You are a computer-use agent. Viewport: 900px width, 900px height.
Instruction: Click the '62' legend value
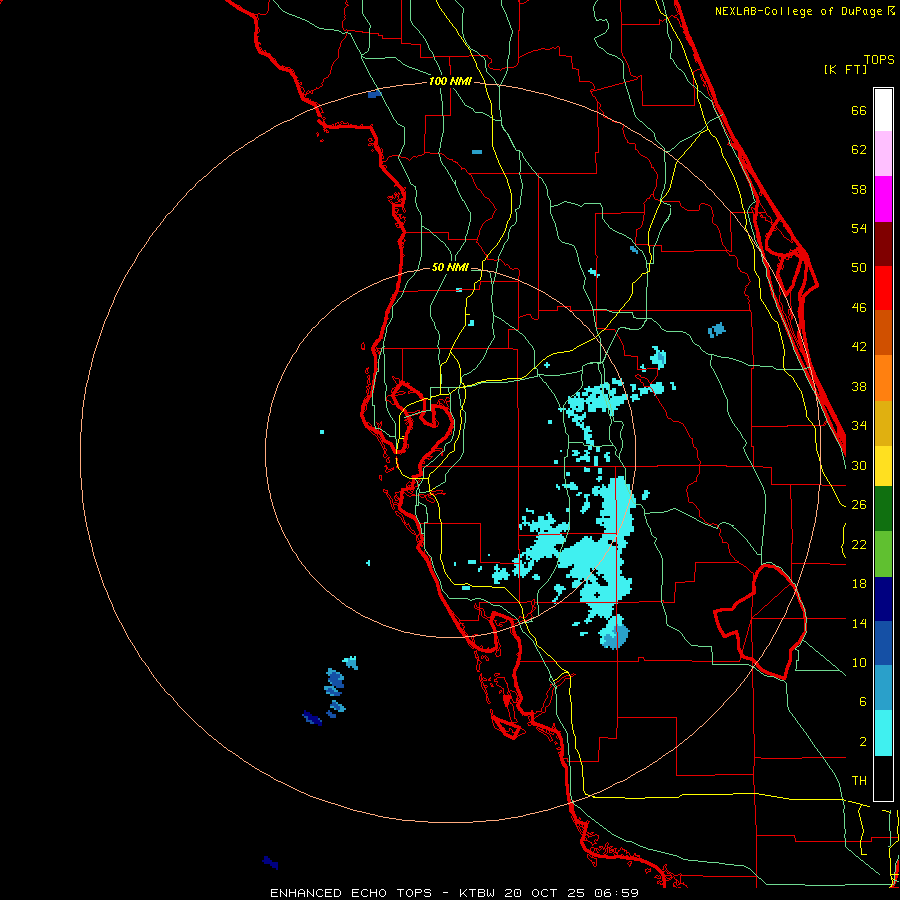pos(859,150)
